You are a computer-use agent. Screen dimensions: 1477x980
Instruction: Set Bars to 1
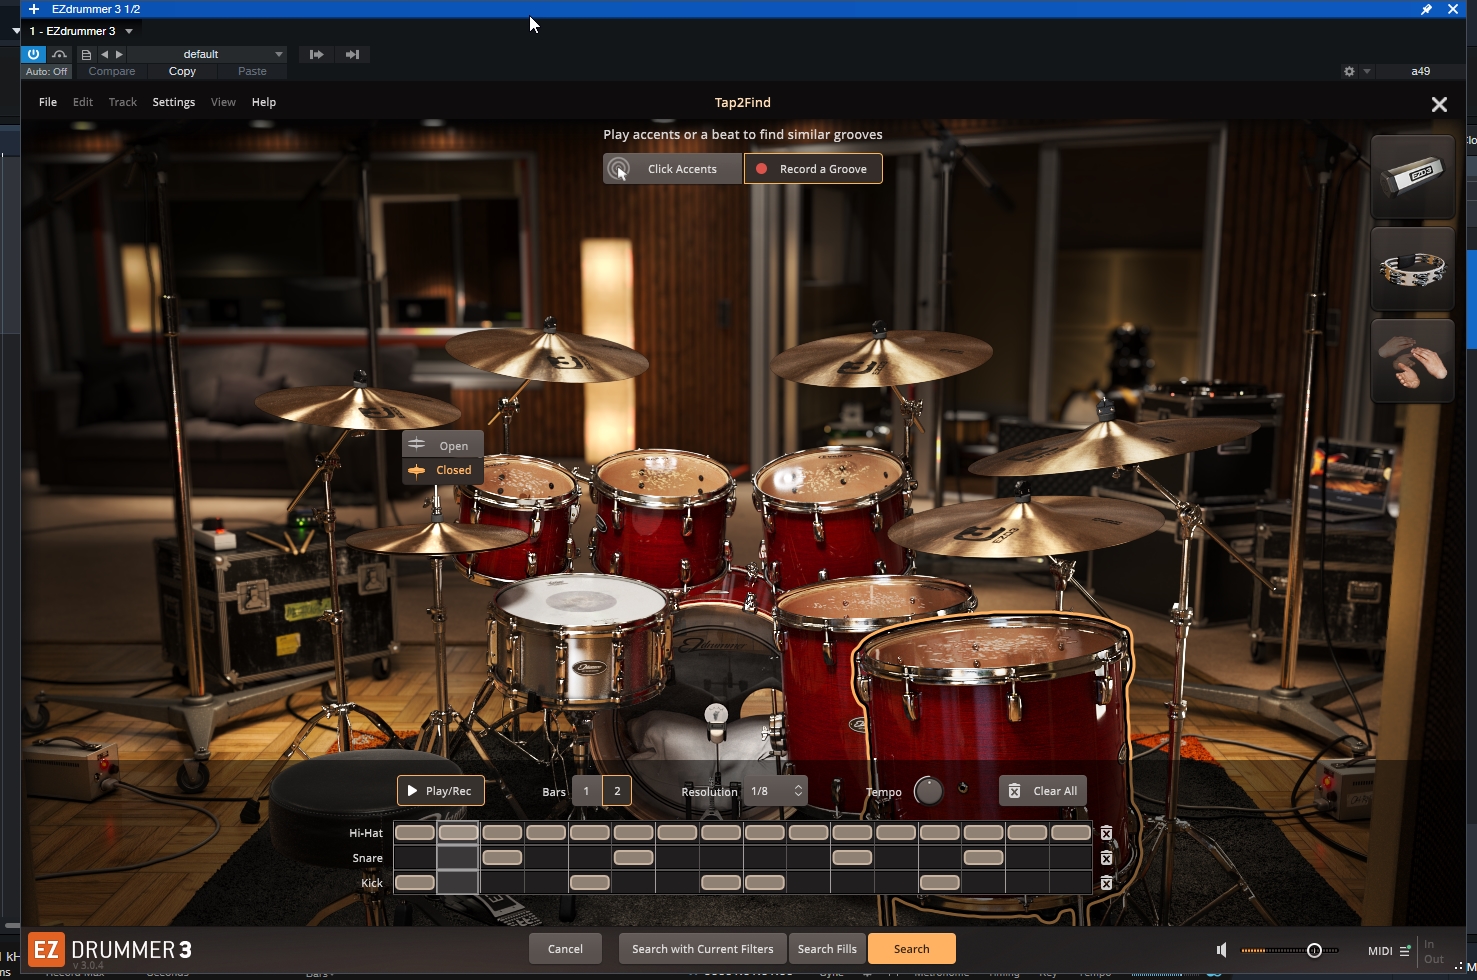coord(587,791)
